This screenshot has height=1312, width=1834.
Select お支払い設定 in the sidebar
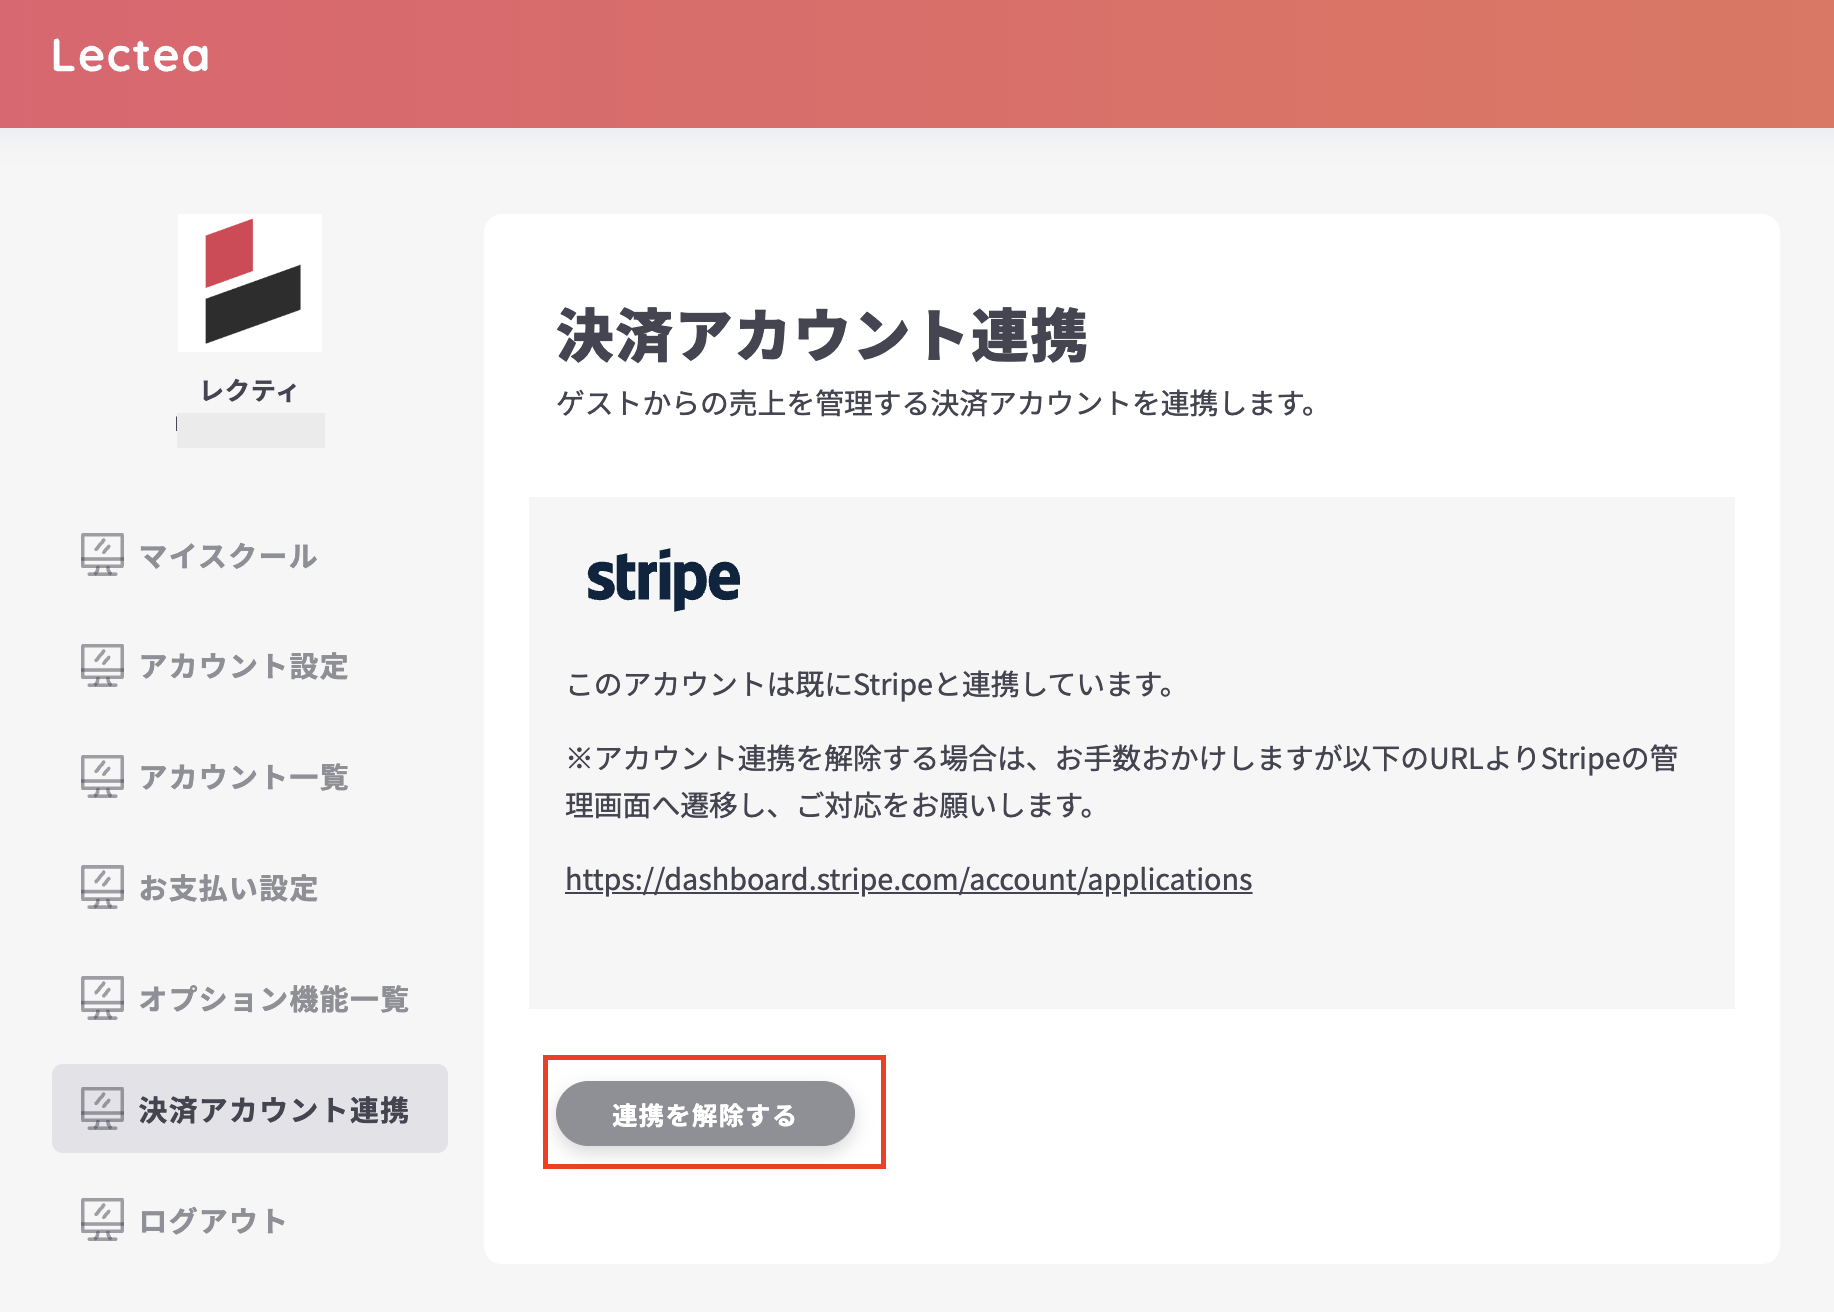click(x=229, y=889)
